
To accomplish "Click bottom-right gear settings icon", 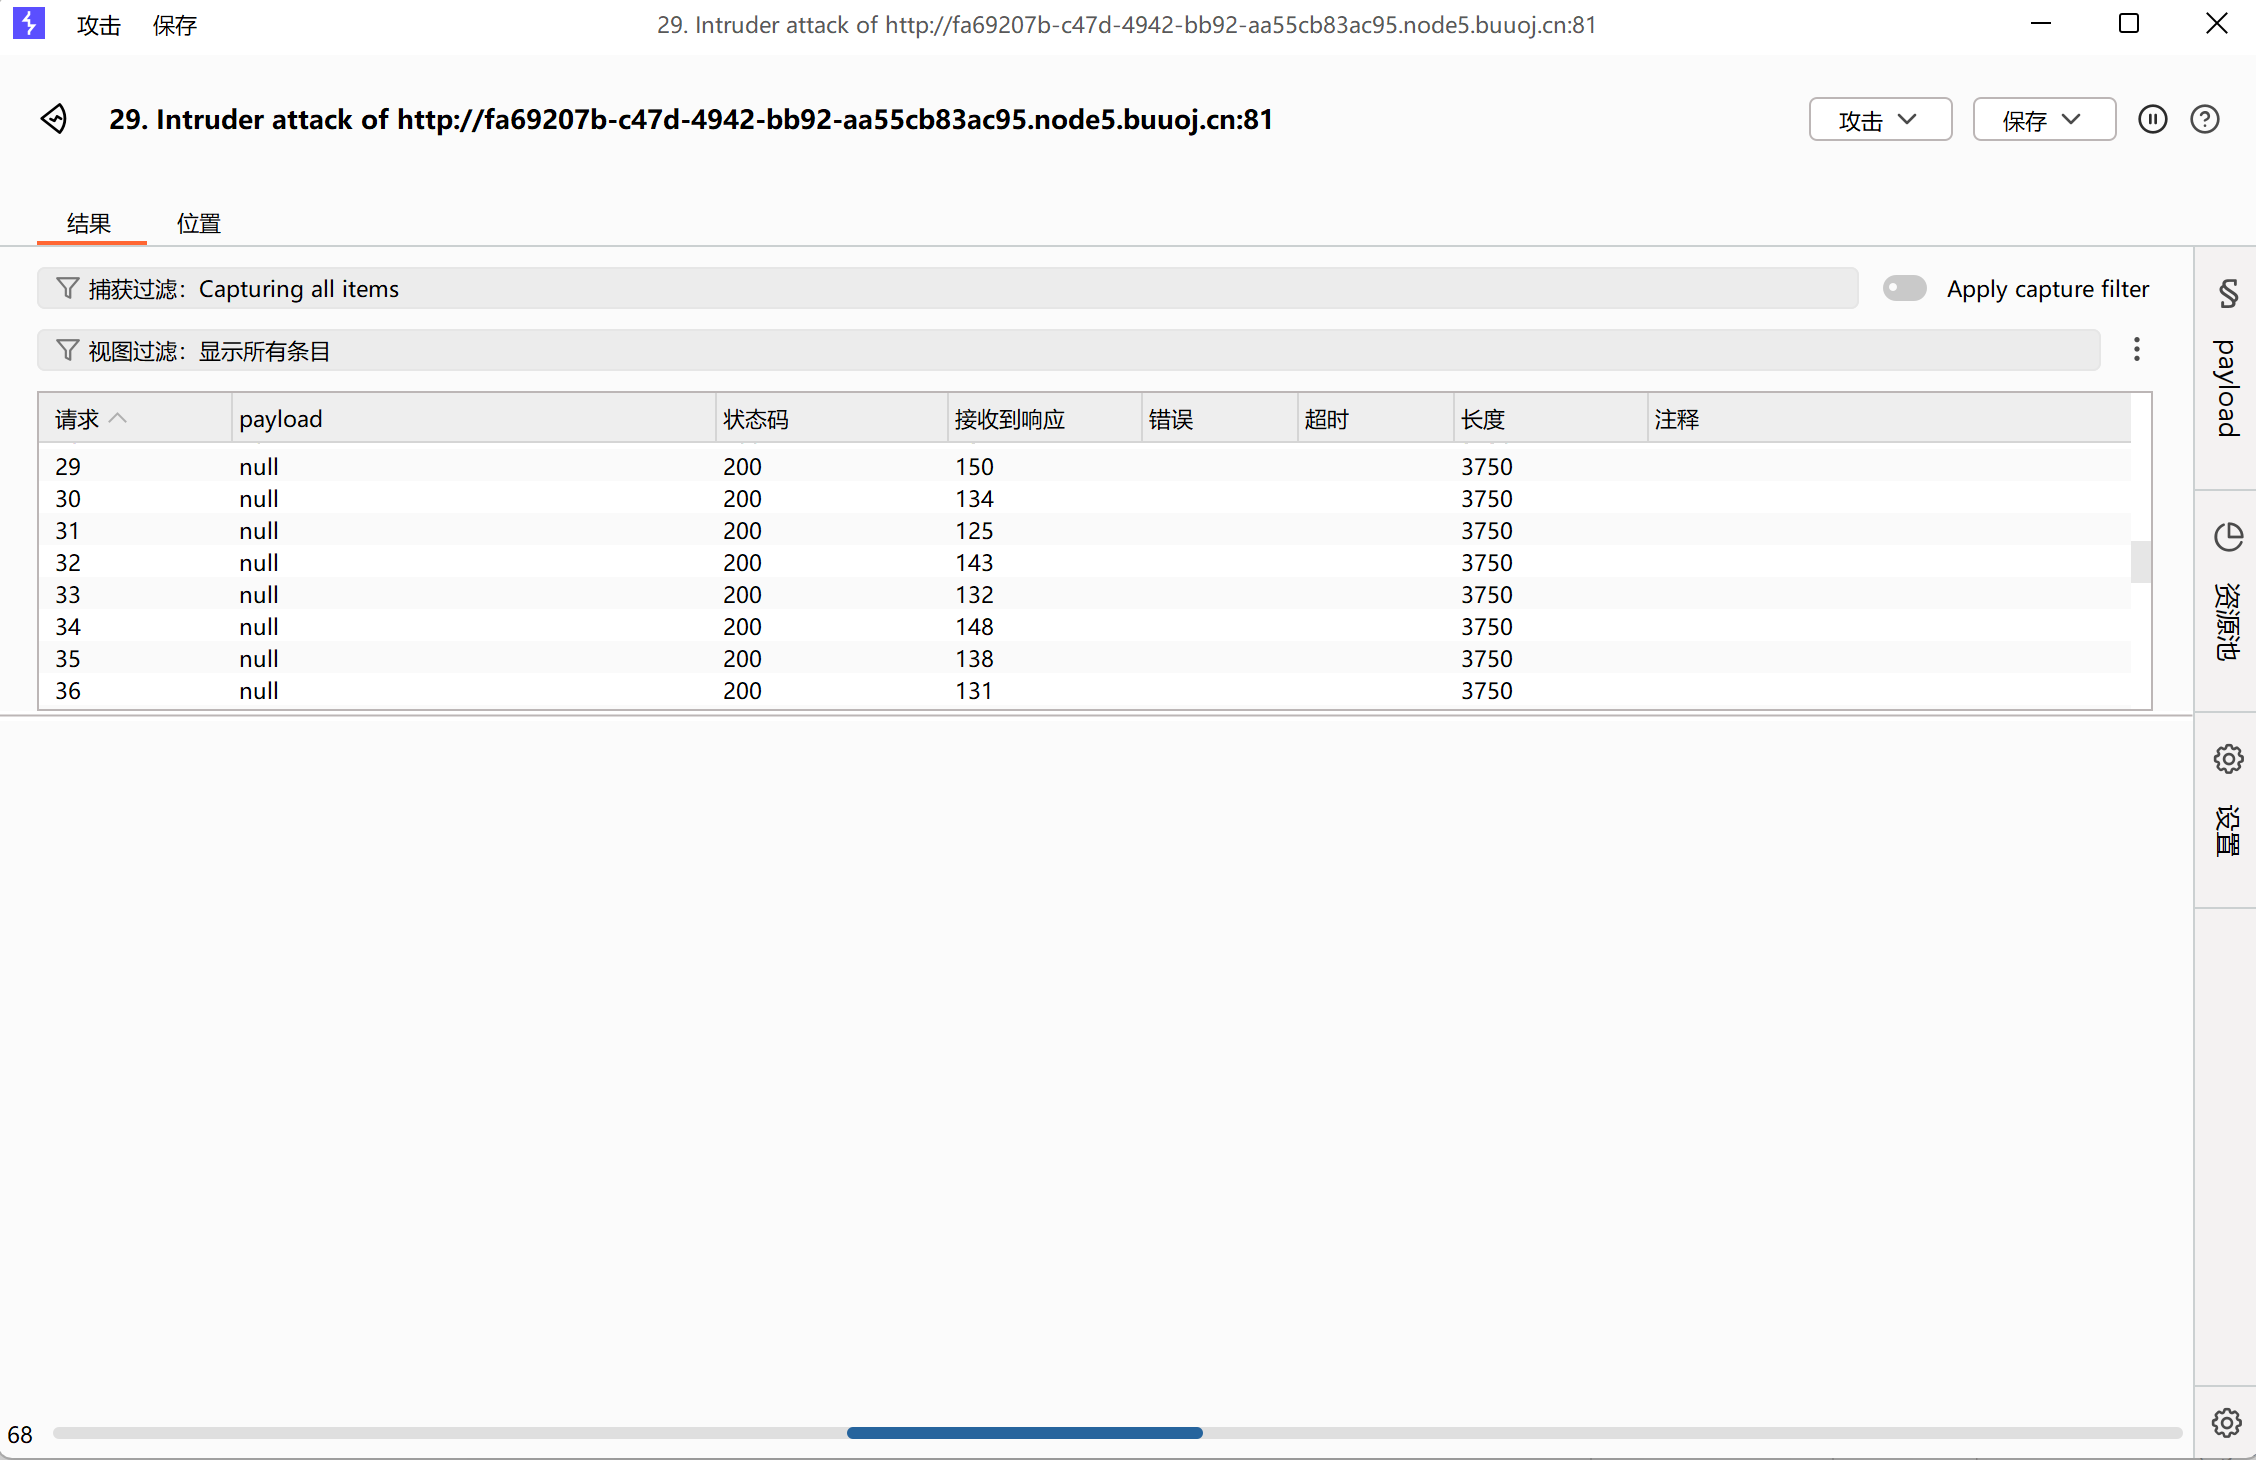I will coord(2226,1422).
